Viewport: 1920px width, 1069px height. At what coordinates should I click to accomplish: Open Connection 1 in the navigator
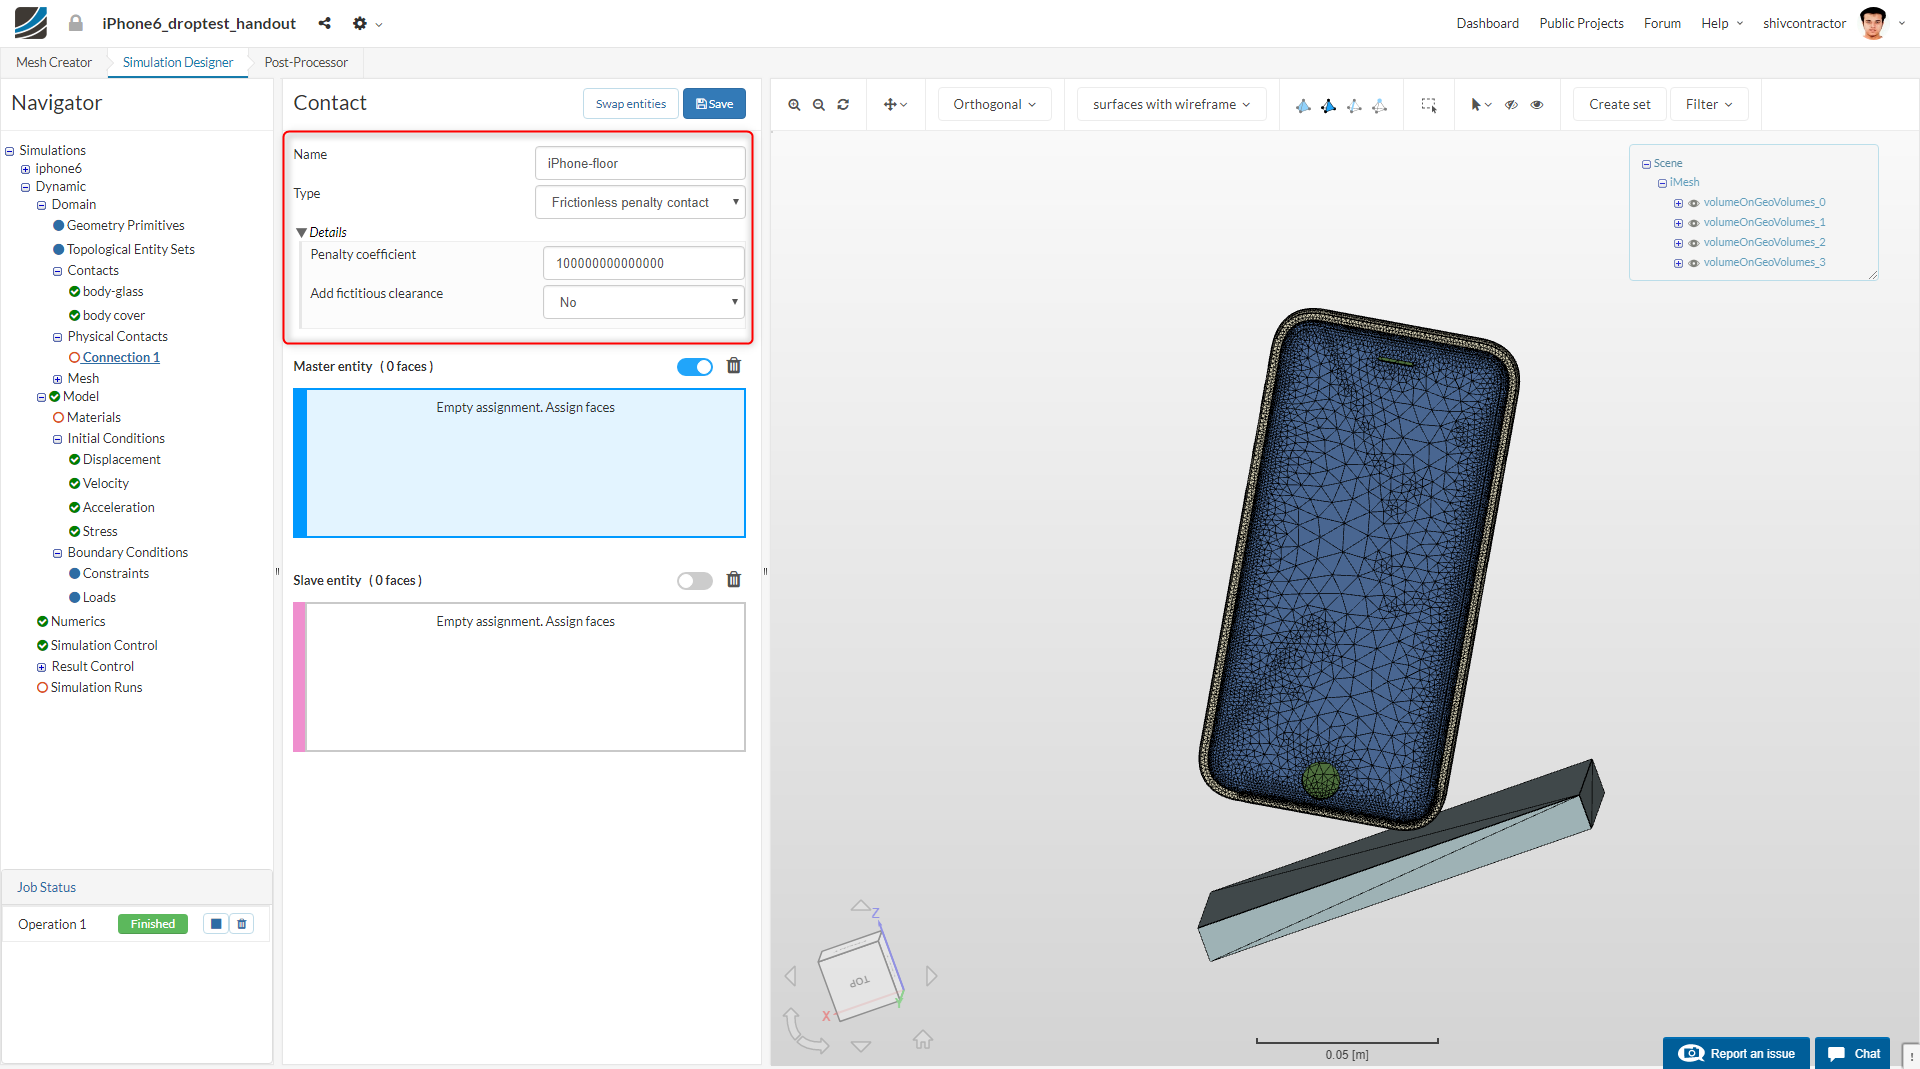[121, 358]
